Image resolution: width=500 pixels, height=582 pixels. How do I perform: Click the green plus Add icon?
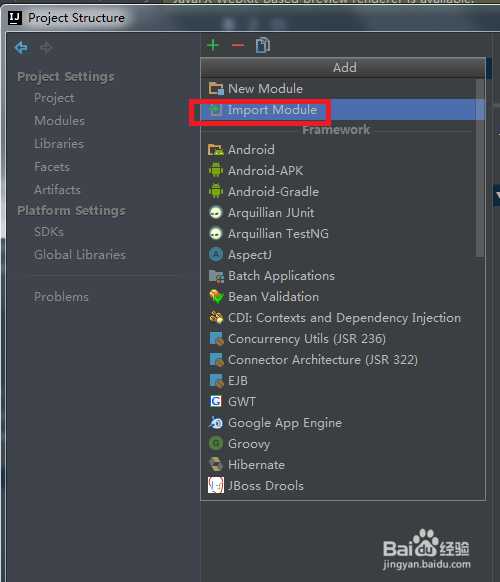pyautogui.click(x=213, y=45)
